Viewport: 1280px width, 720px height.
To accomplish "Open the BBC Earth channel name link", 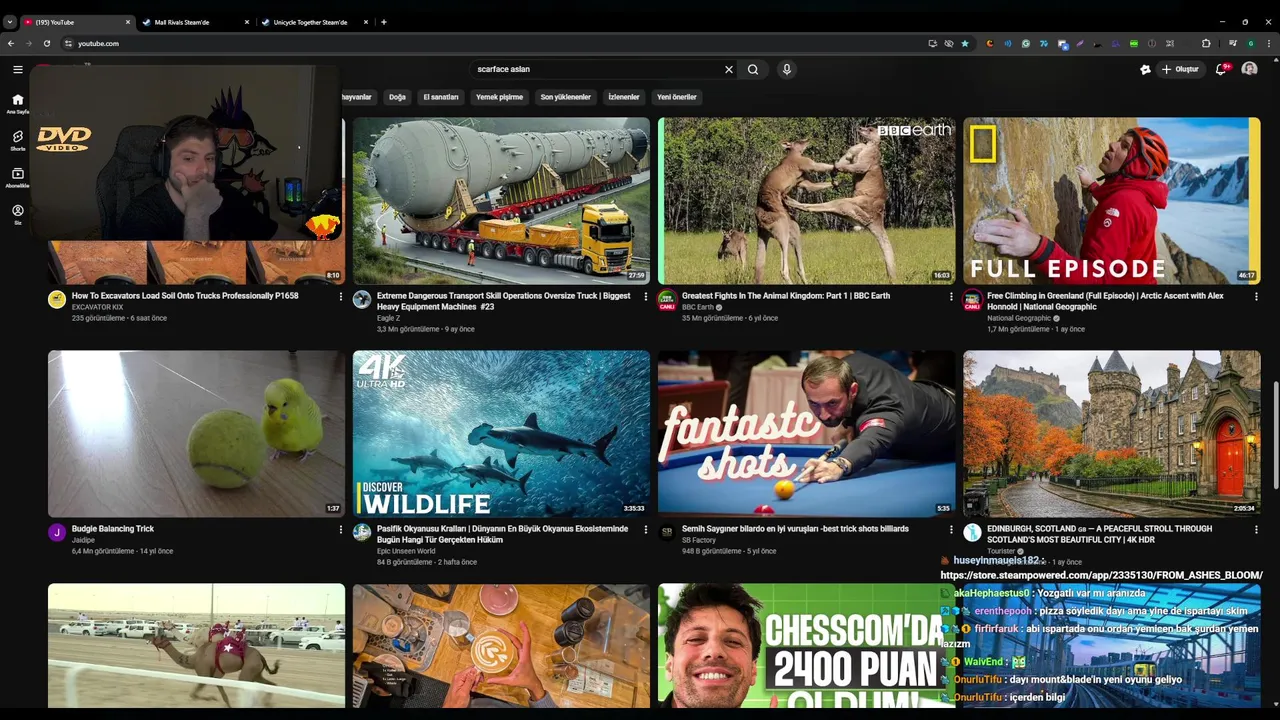I will (698, 307).
